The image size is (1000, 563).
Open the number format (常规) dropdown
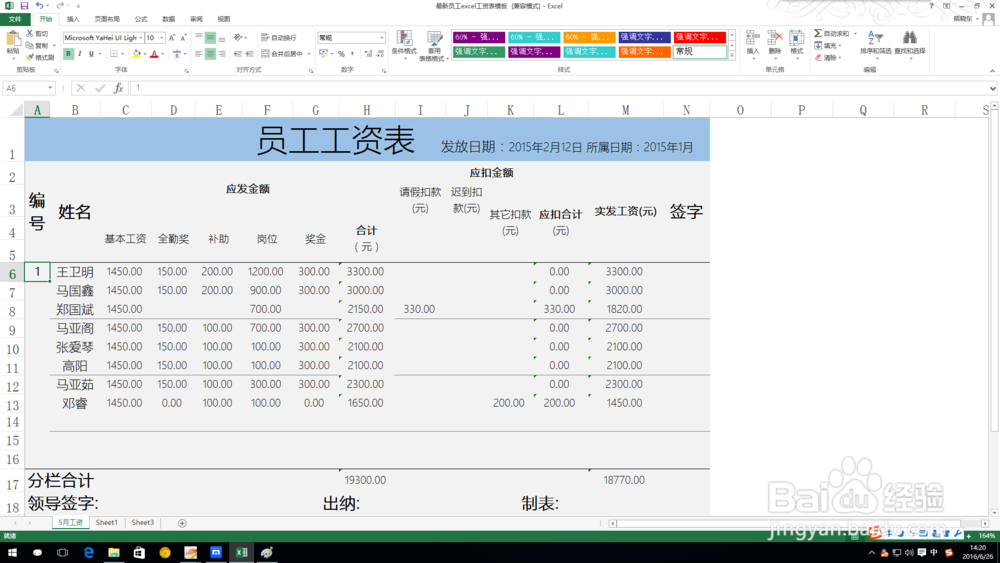coord(381,38)
